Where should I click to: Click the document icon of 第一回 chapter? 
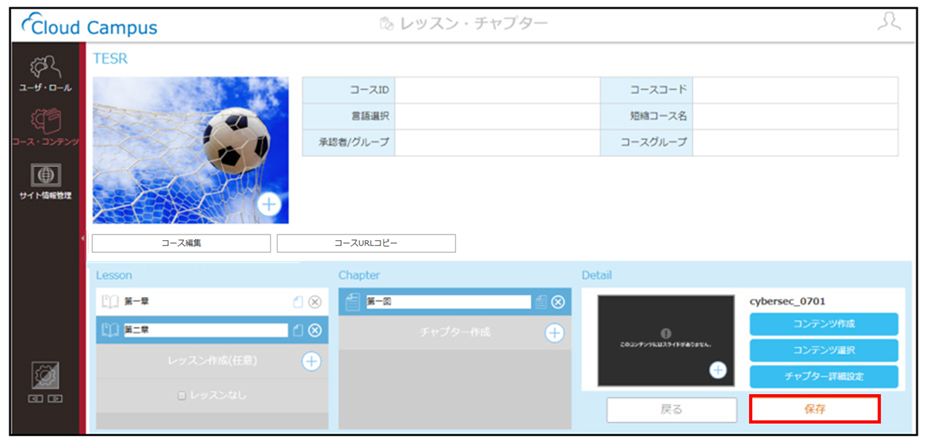click(352, 302)
